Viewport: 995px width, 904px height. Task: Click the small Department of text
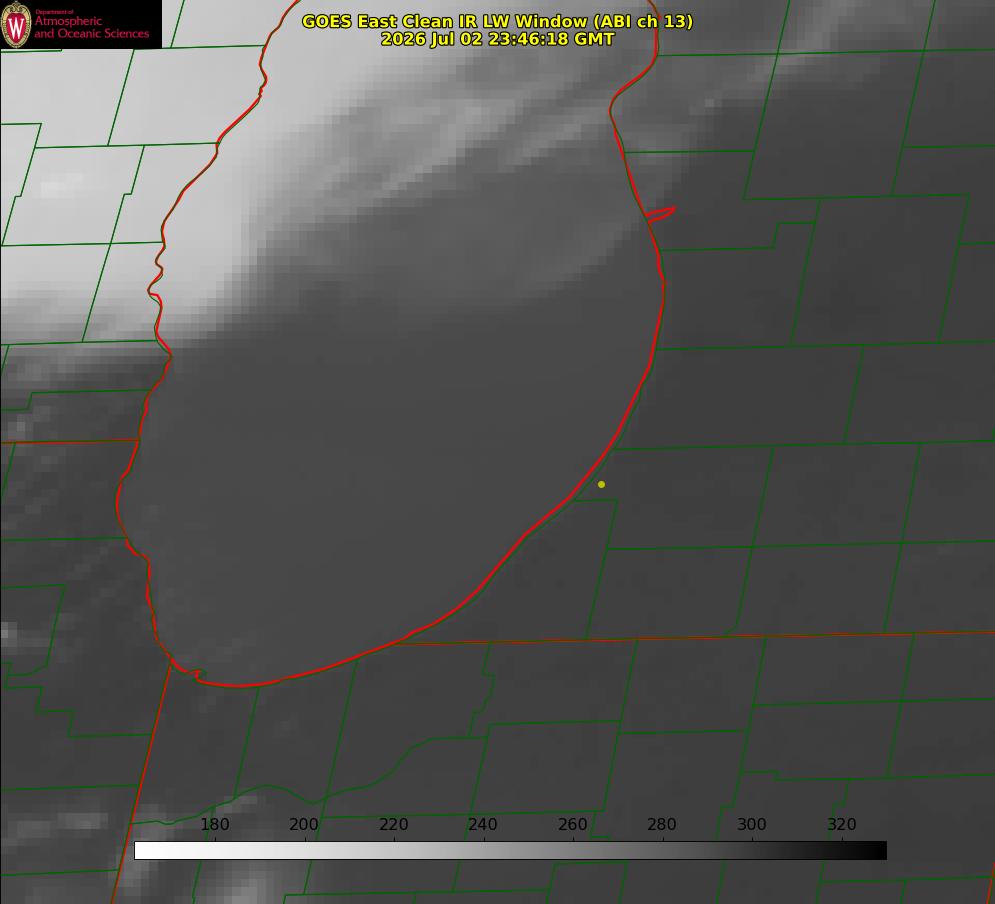coord(54,12)
